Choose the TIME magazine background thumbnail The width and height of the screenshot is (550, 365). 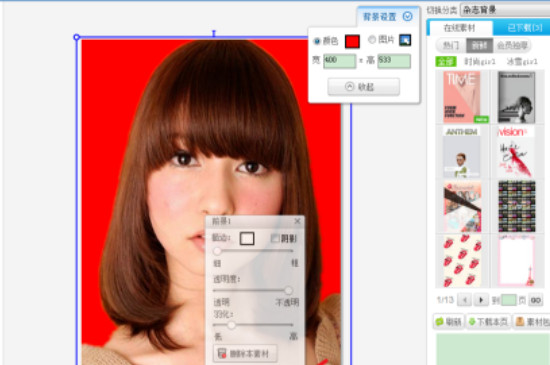click(x=462, y=97)
